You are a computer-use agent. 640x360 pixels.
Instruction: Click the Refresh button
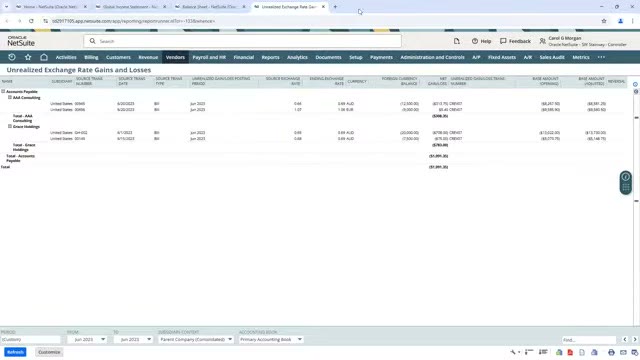[x=16, y=352]
